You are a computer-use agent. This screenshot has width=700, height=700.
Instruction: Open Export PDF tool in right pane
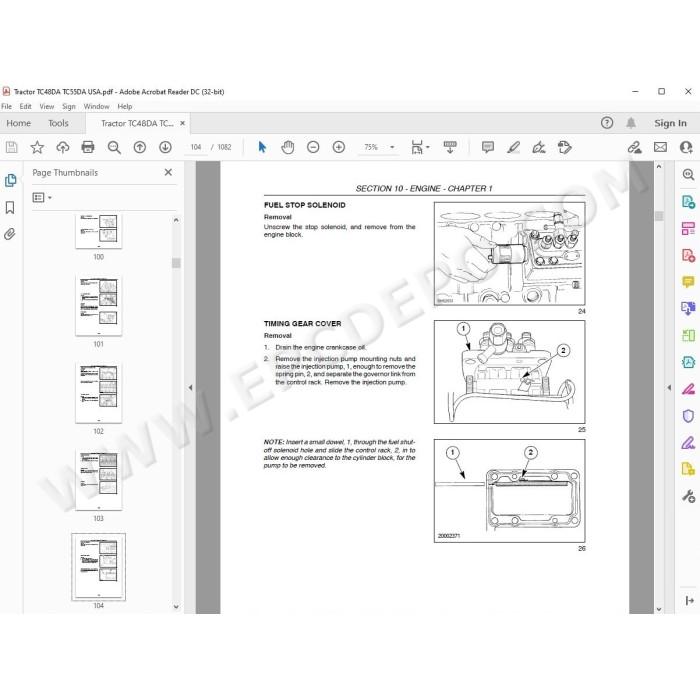point(688,202)
